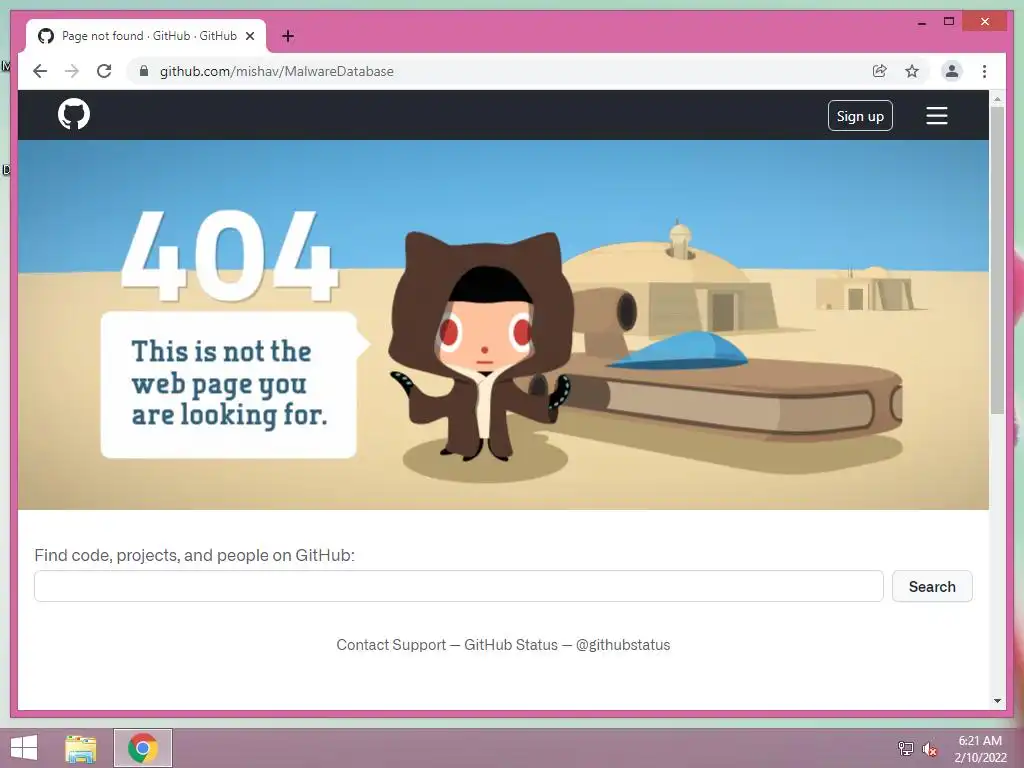Open the Contact Support link
The height and width of the screenshot is (768, 1024).
391,645
